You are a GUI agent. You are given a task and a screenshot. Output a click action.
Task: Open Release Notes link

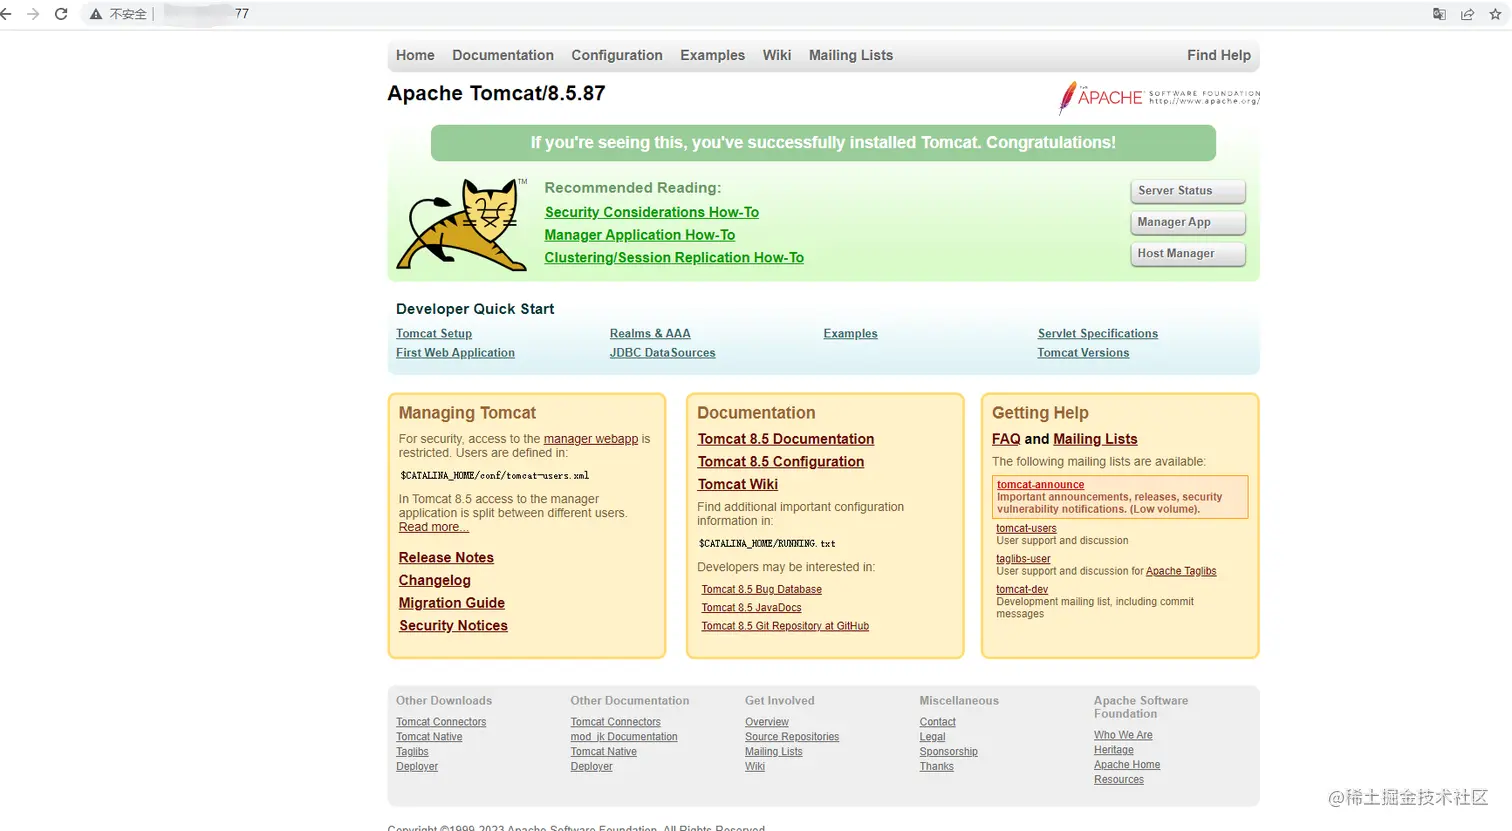[x=446, y=557]
